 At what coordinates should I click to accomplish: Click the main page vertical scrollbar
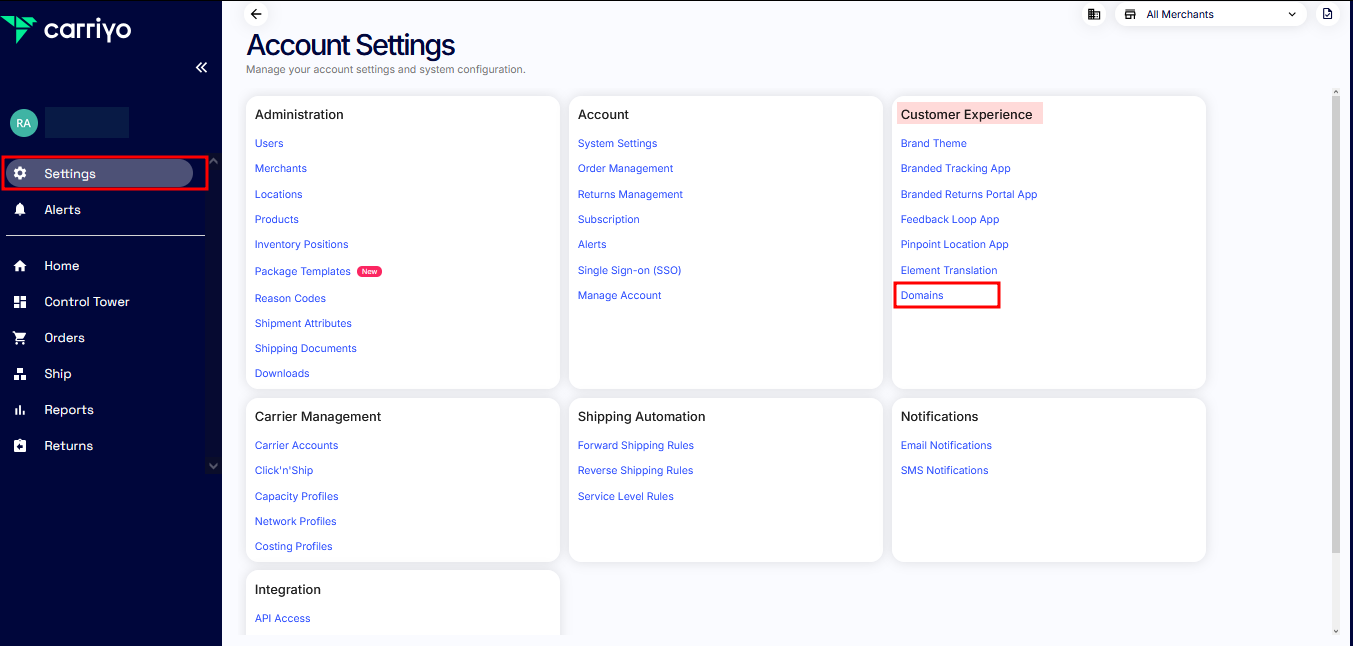(1336, 320)
